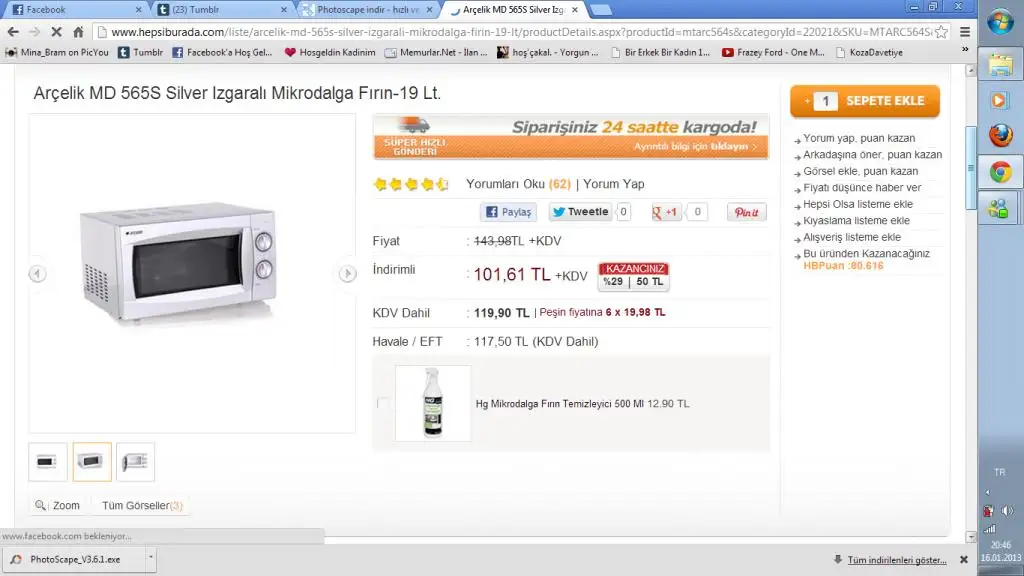Zoom into the product image
The image size is (1024, 576).
tap(57, 505)
